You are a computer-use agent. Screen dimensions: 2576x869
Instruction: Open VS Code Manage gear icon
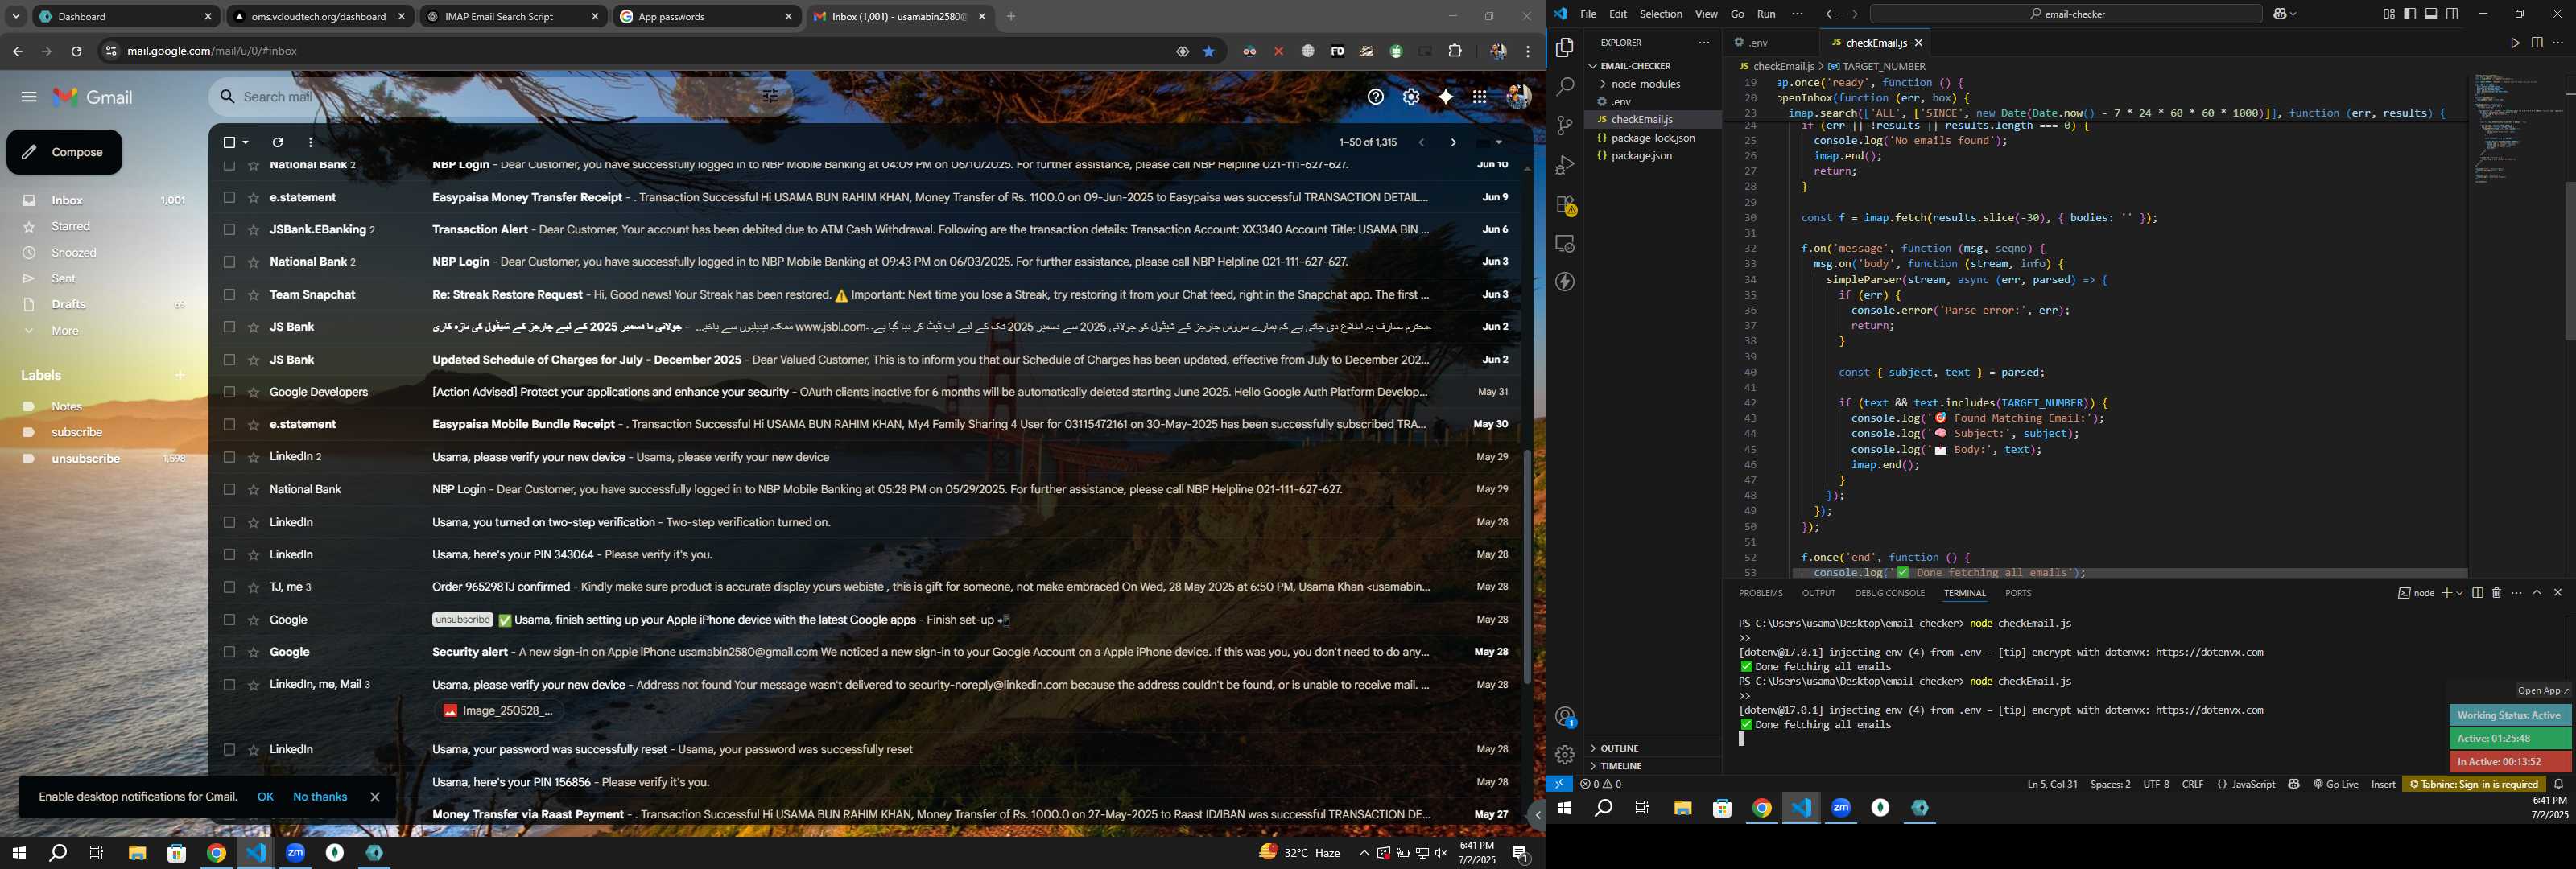coord(1565,755)
